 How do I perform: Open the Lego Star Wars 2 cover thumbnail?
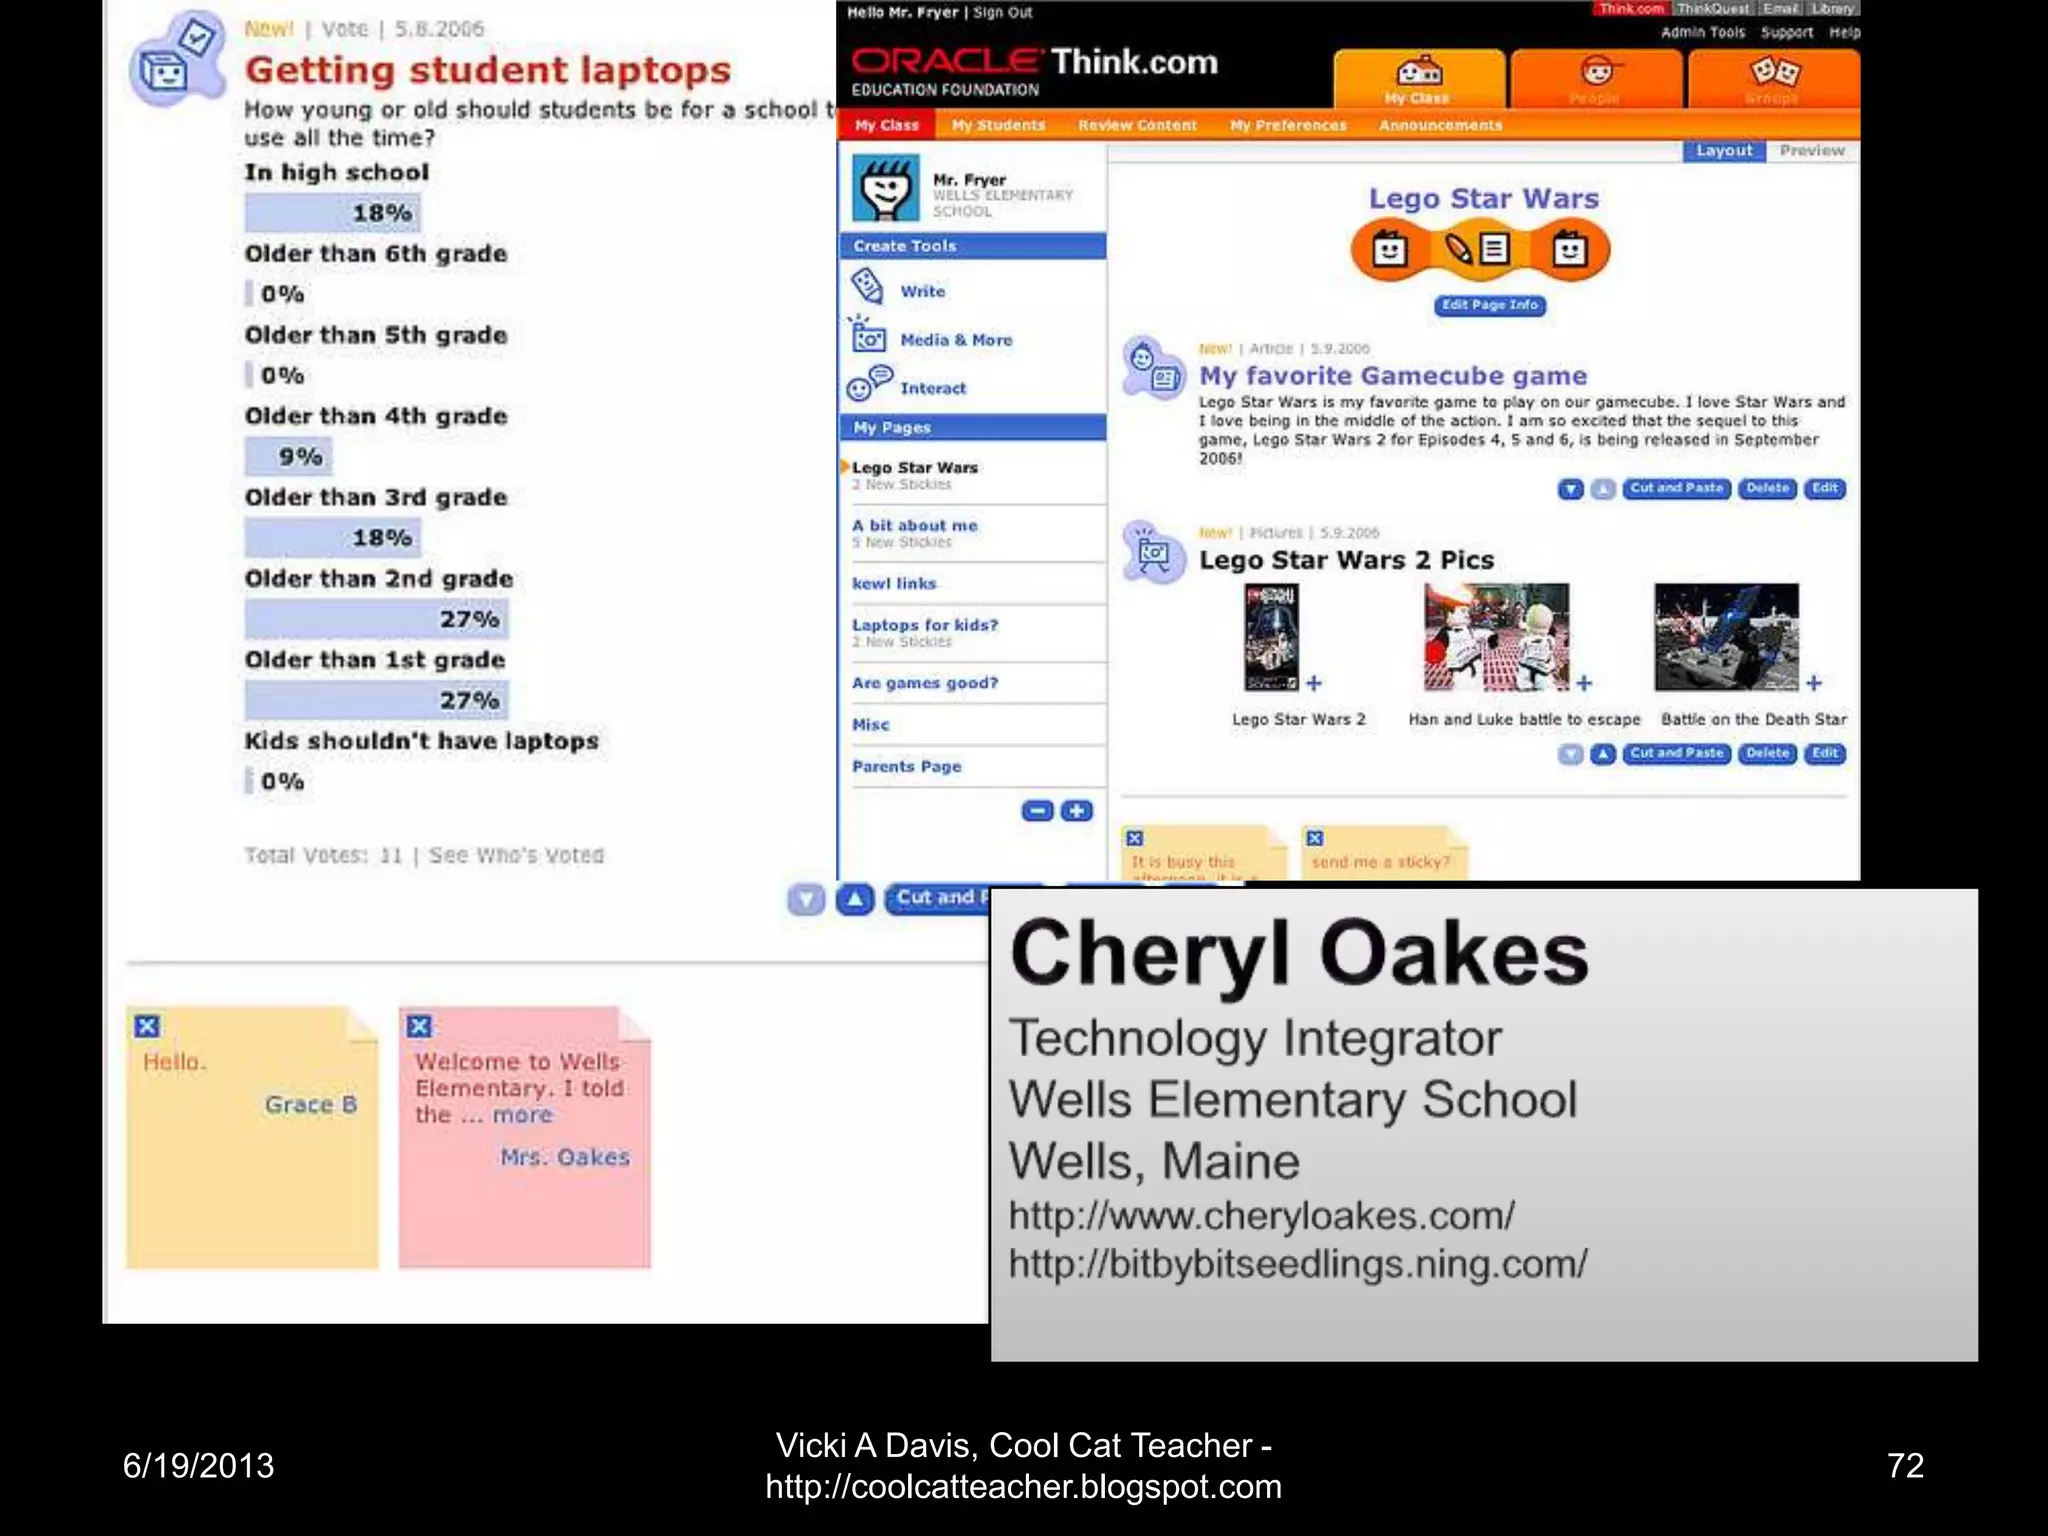click(x=1272, y=637)
